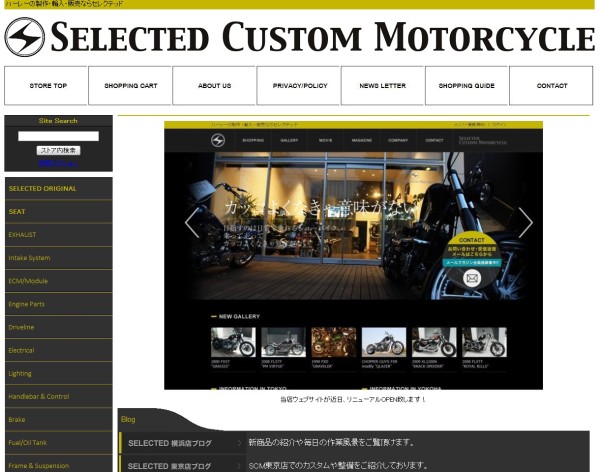The height and width of the screenshot is (472, 600).
Task: Click SHOPPING in the preview banner menu
Action: pos(253,140)
